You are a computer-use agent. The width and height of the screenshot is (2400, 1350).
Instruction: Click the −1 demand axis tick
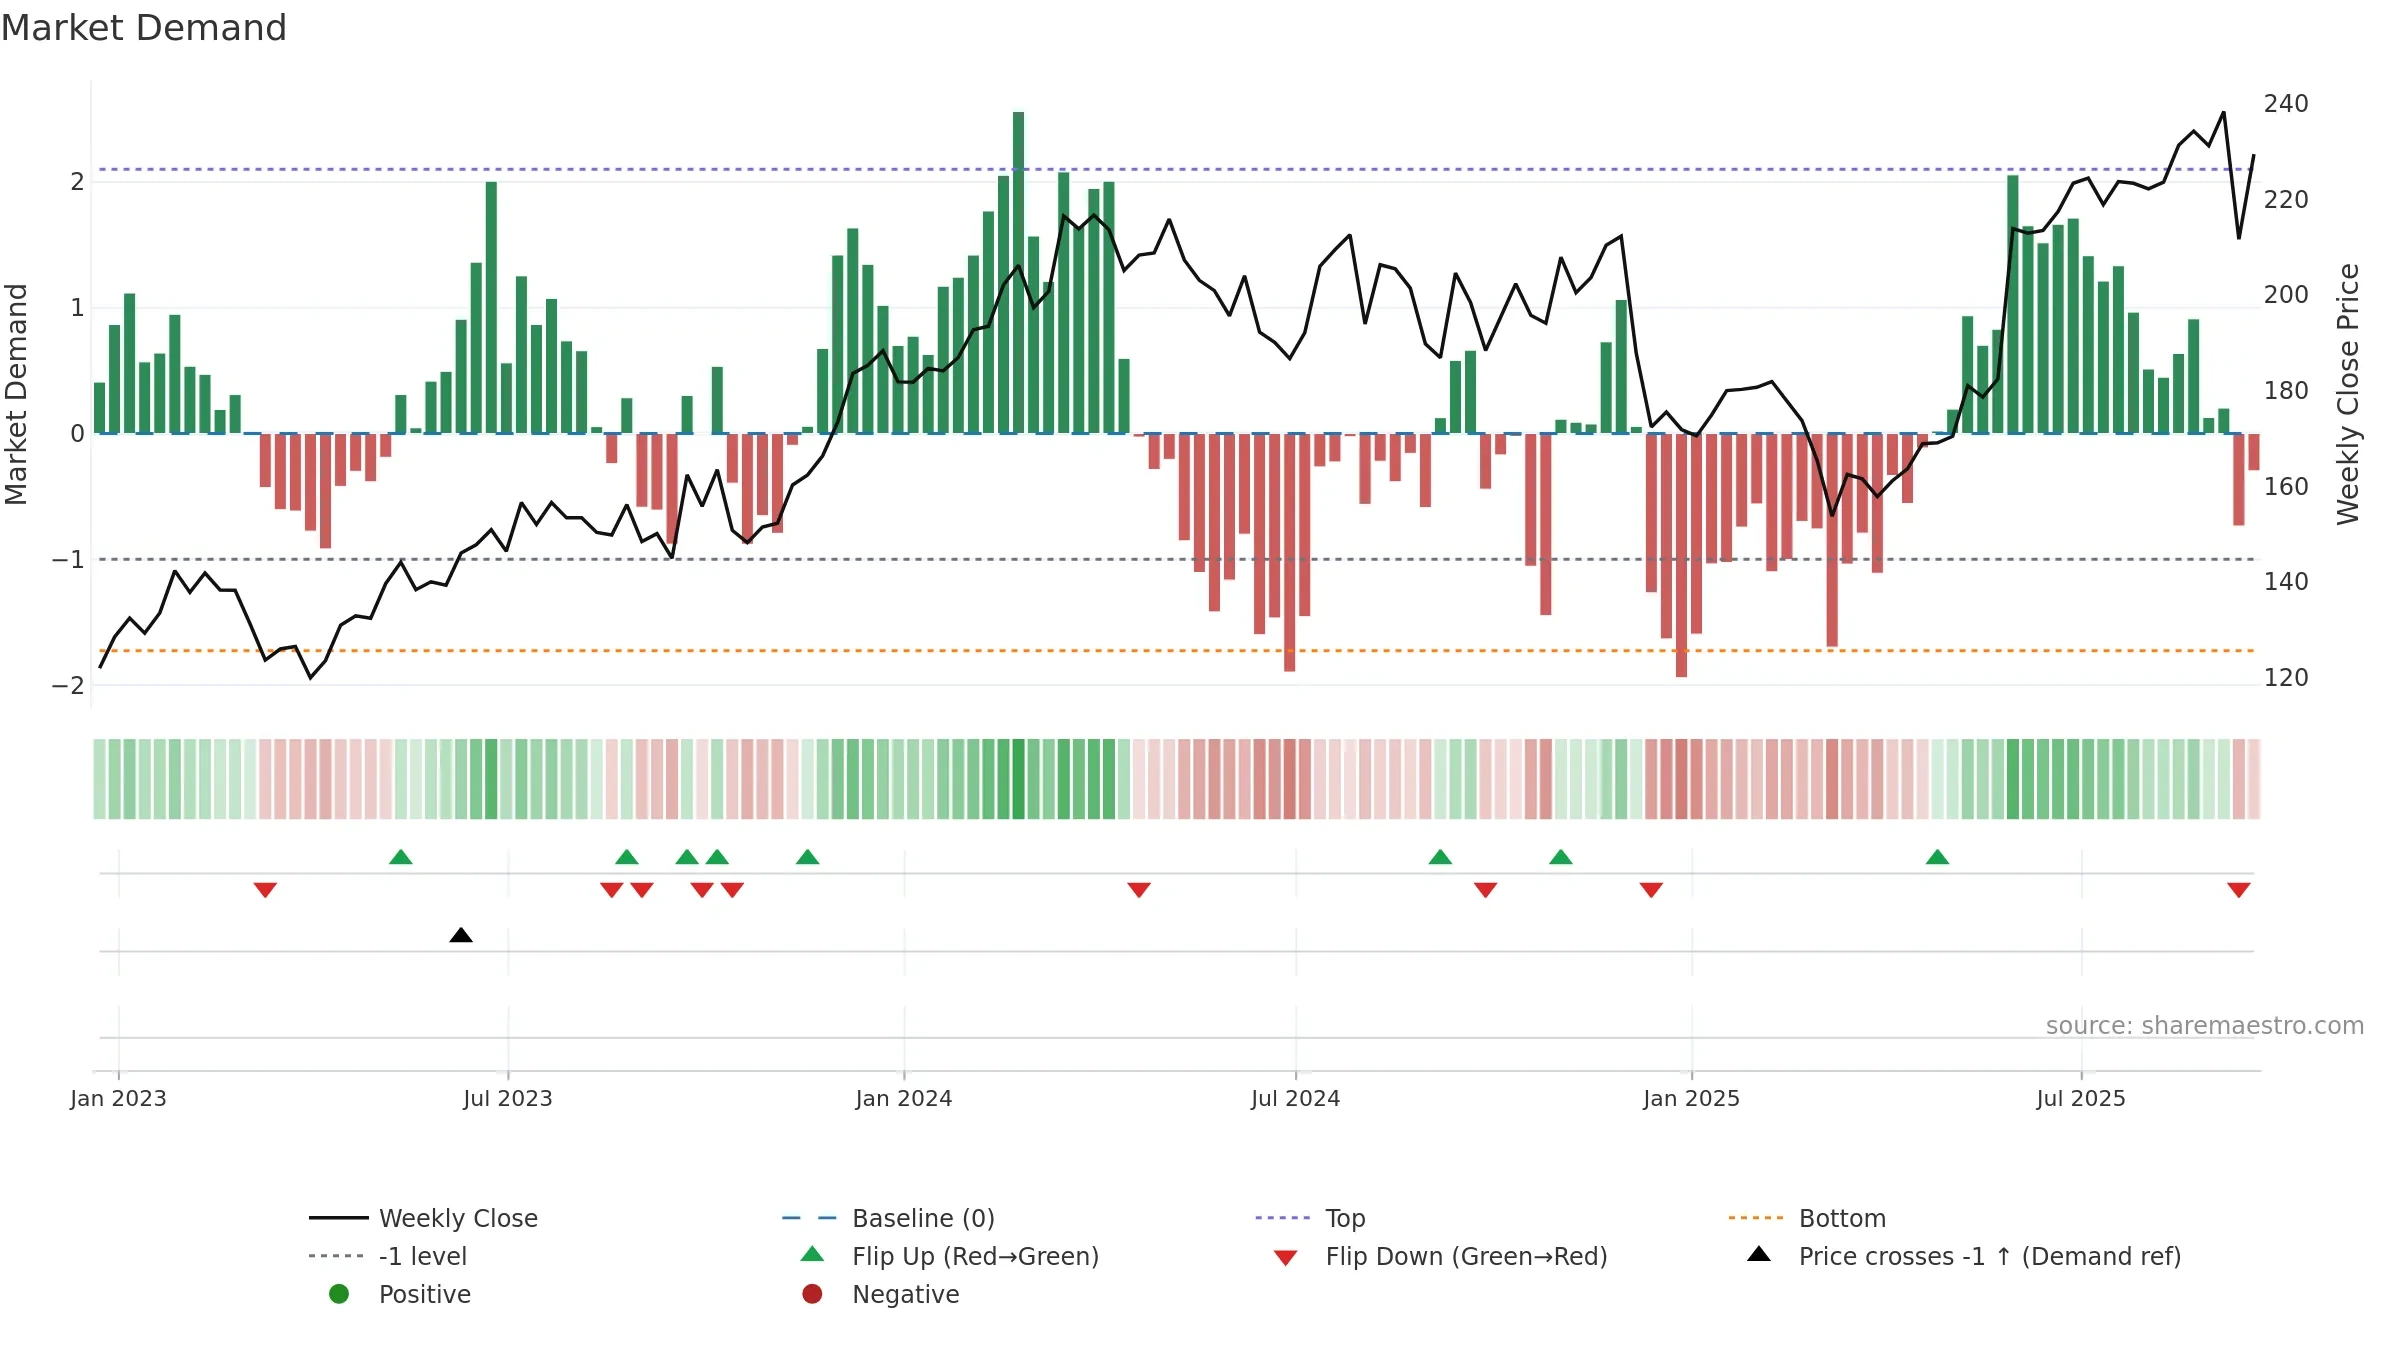[68, 560]
